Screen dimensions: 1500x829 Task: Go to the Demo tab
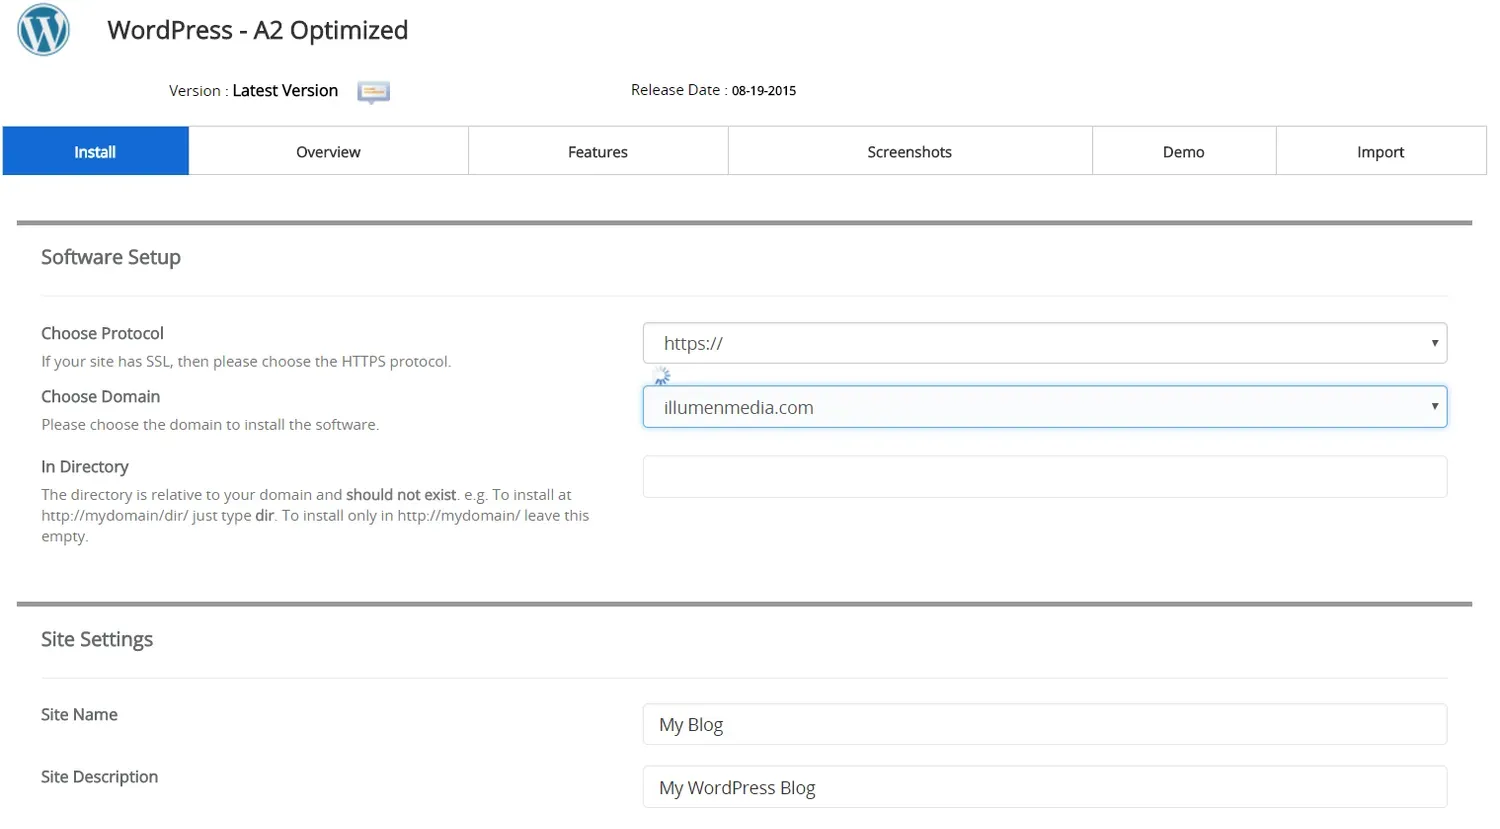[x=1184, y=151]
